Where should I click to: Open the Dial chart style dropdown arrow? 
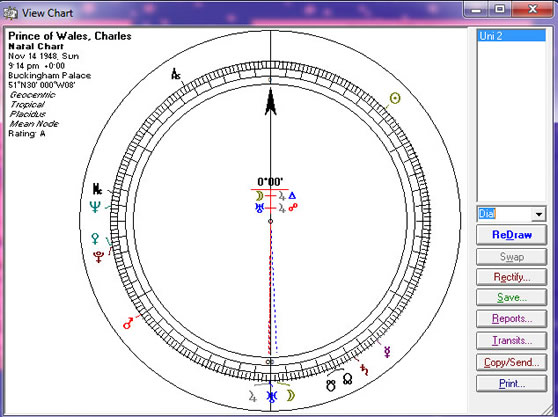coord(539,214)
